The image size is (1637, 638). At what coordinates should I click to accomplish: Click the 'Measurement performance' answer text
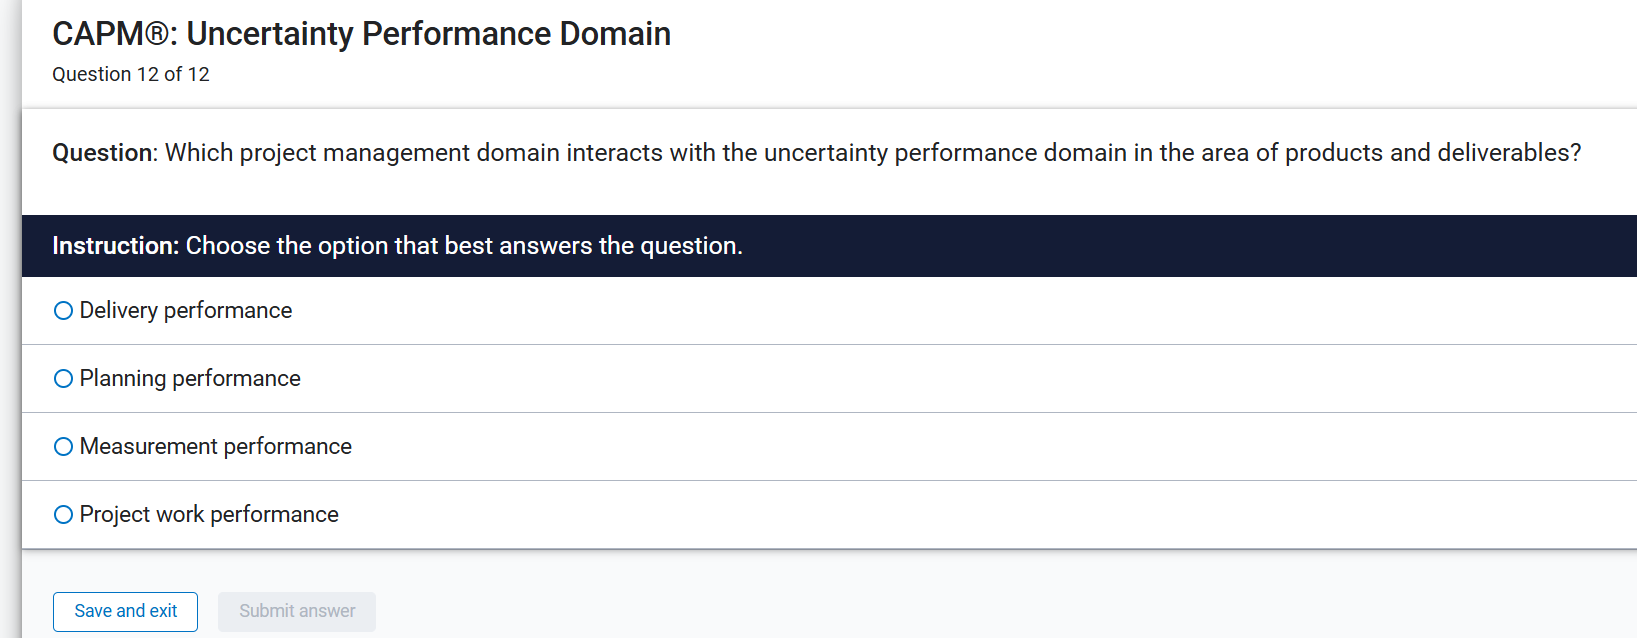click(x=216, y=447)
